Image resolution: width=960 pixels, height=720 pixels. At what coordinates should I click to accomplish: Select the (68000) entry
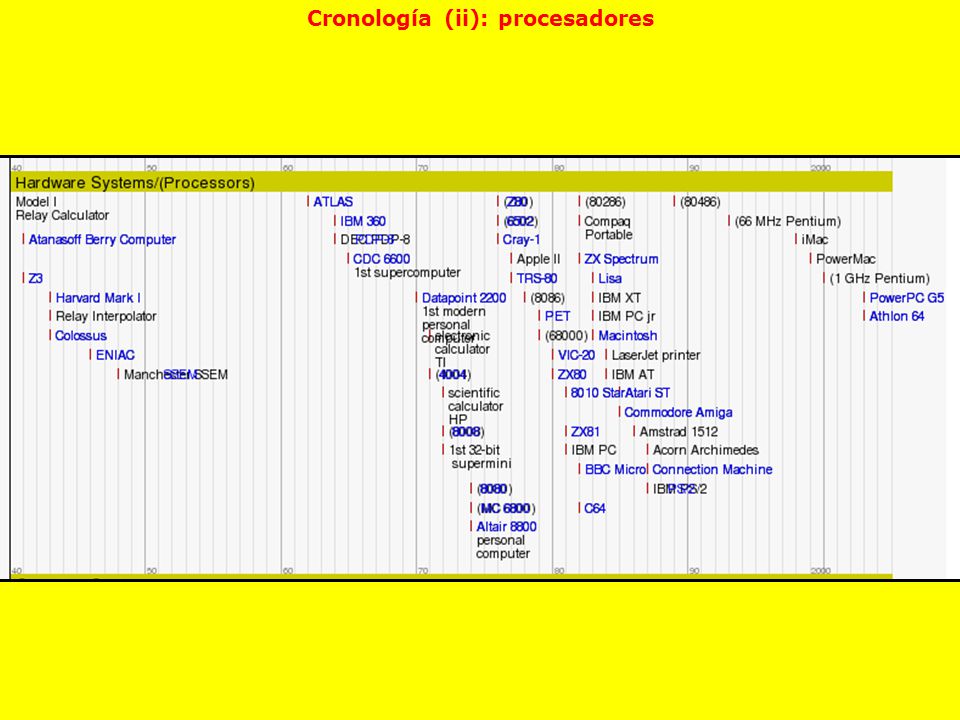pos(566,336)
